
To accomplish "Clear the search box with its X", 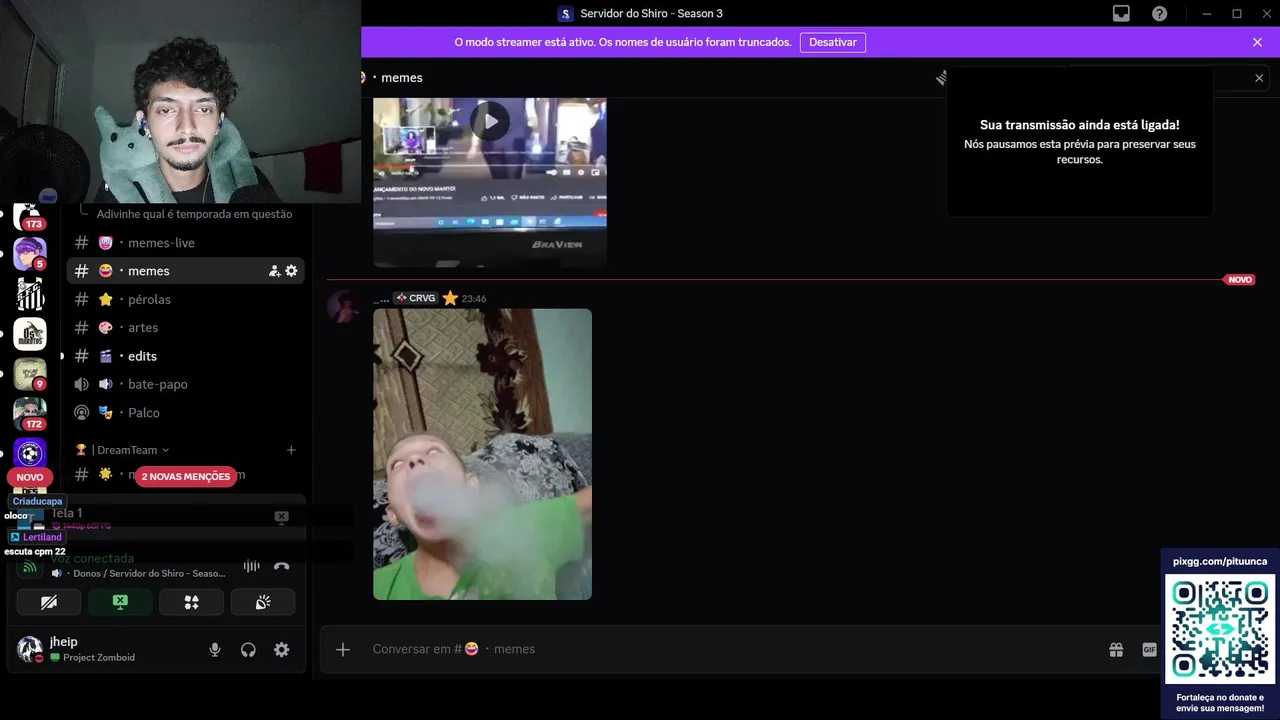I will pyautogui.click(x=1259, y=78).
